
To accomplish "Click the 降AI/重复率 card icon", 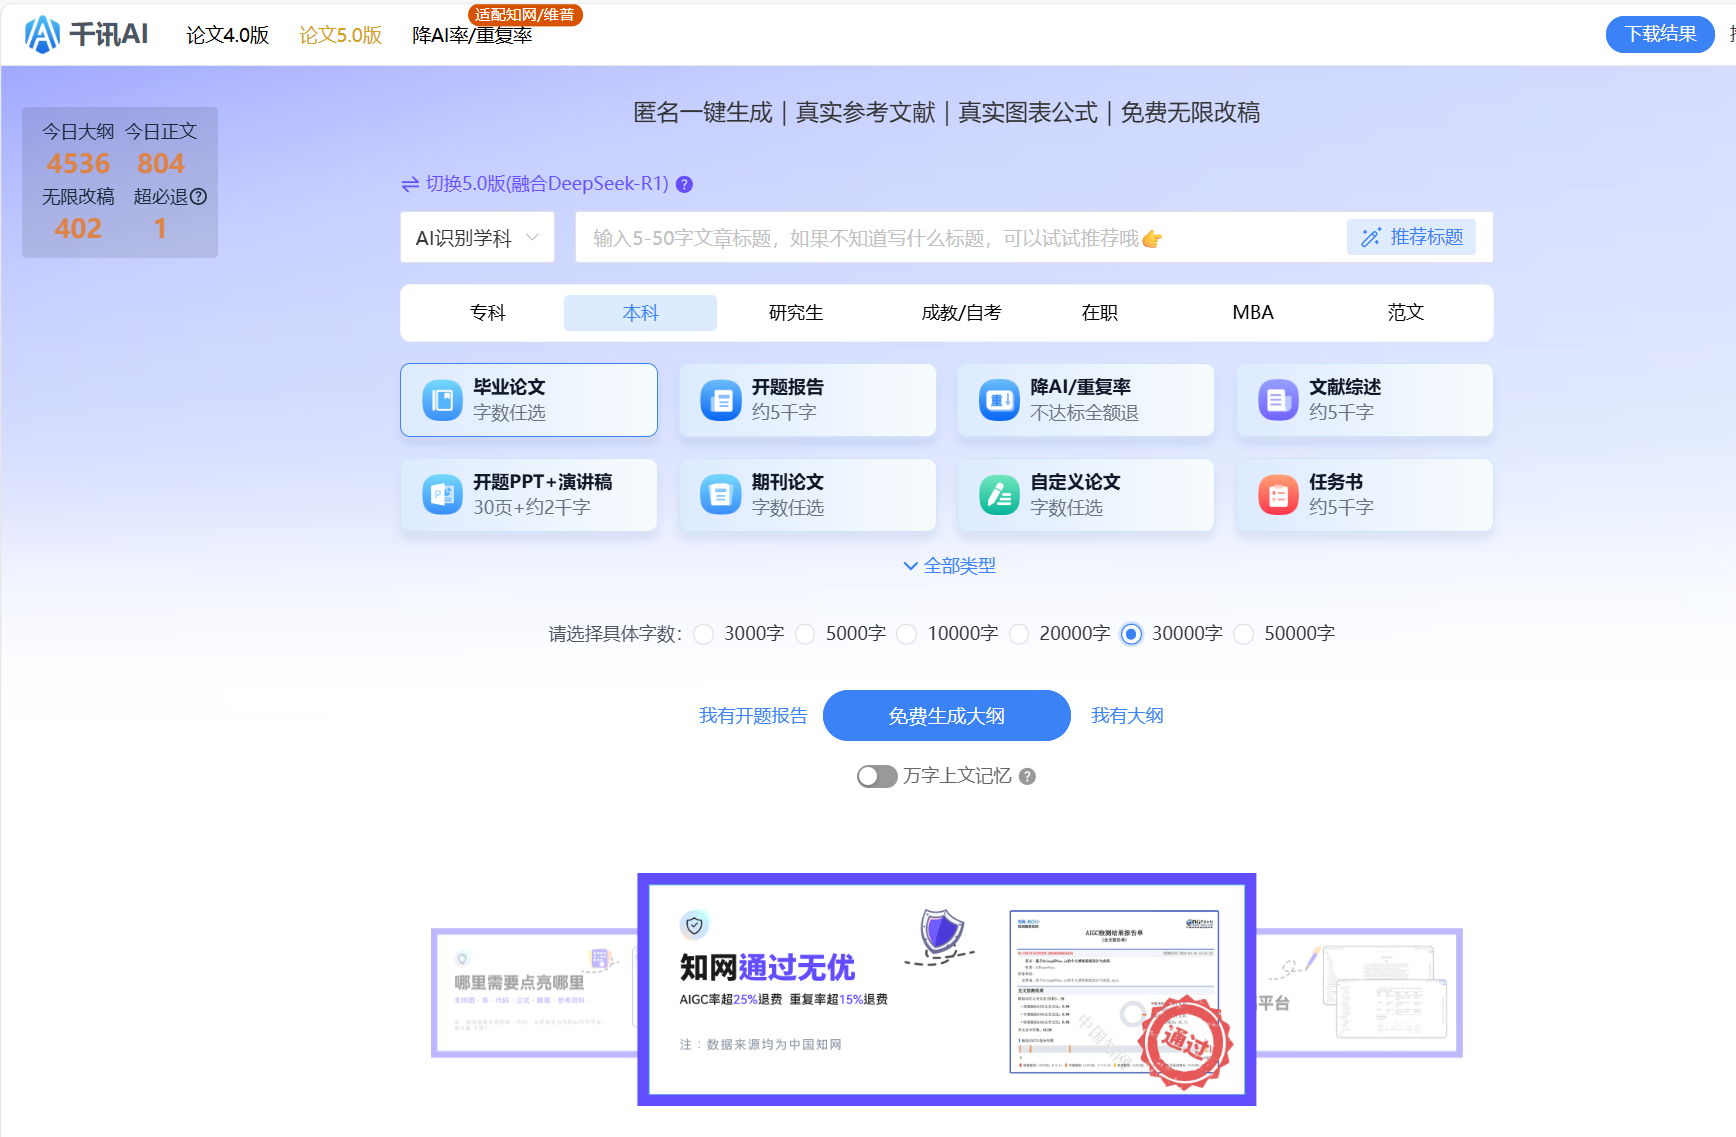I will click(x=999, y=400).
